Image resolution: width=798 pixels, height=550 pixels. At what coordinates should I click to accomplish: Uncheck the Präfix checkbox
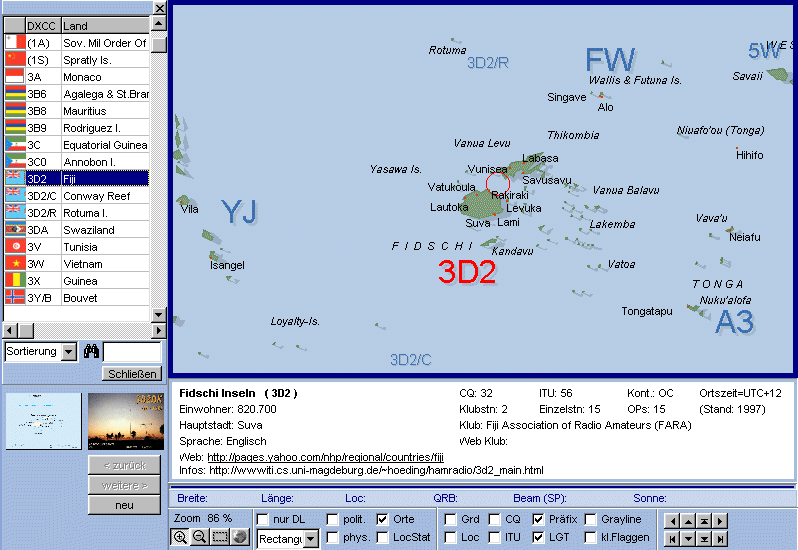[539, 520]
